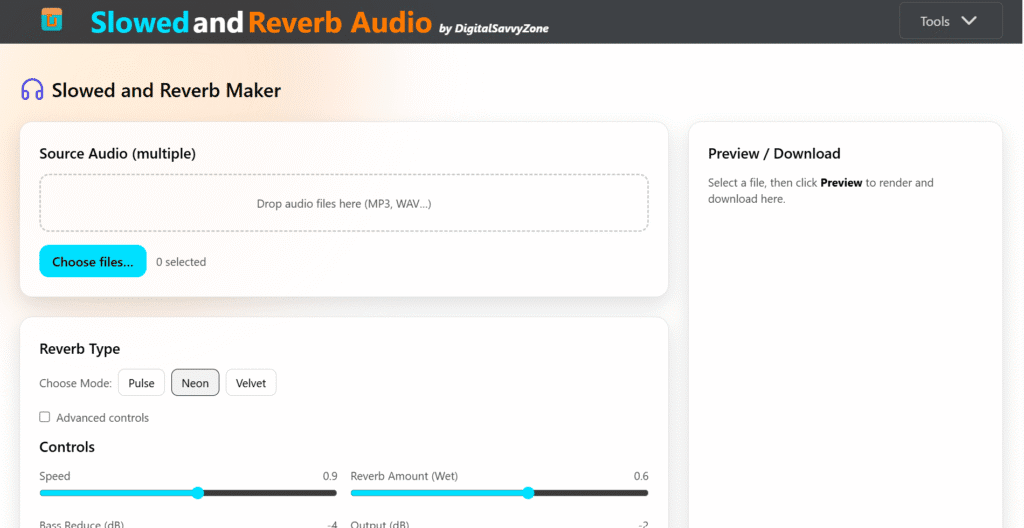Viewport: 1024px width, 528px height.
Task: Click the Slowed and Reverb Audio site title
Action: point(261,22)
